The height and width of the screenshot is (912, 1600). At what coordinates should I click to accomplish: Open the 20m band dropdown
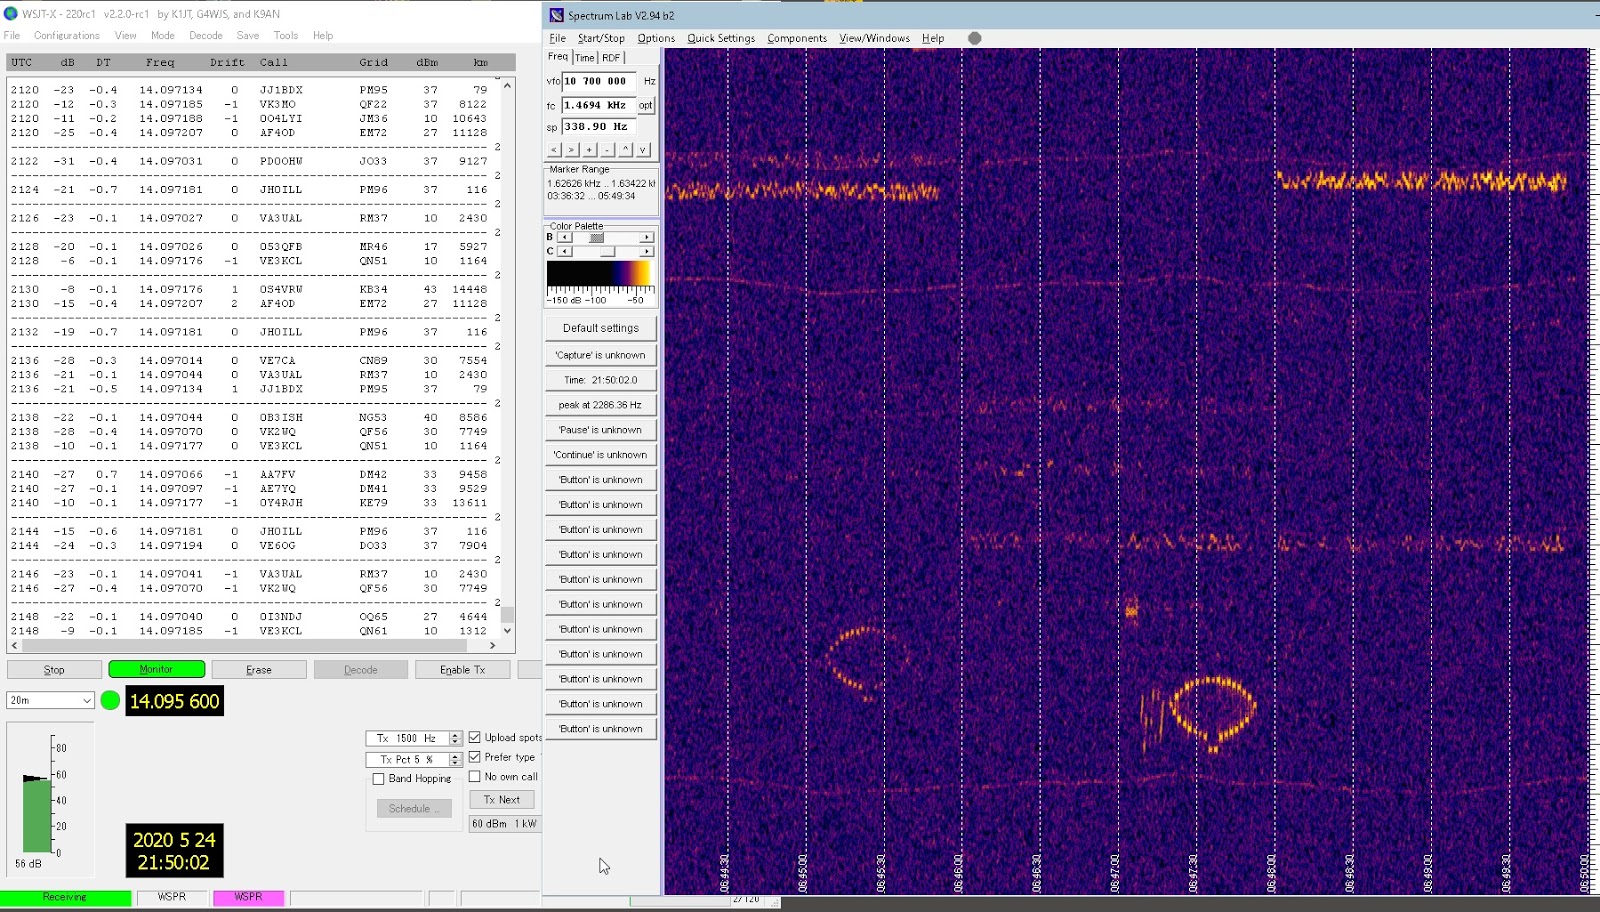click(50, 700)
